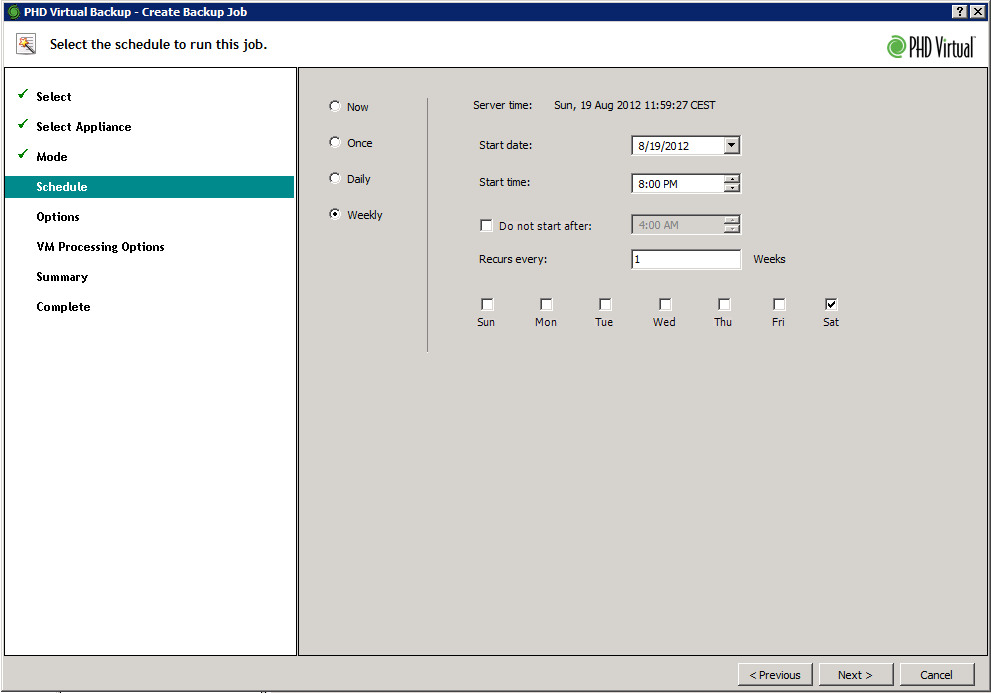Click the PHD Virtual logo
The image size is (991, 693).
[x=931, y=47]
